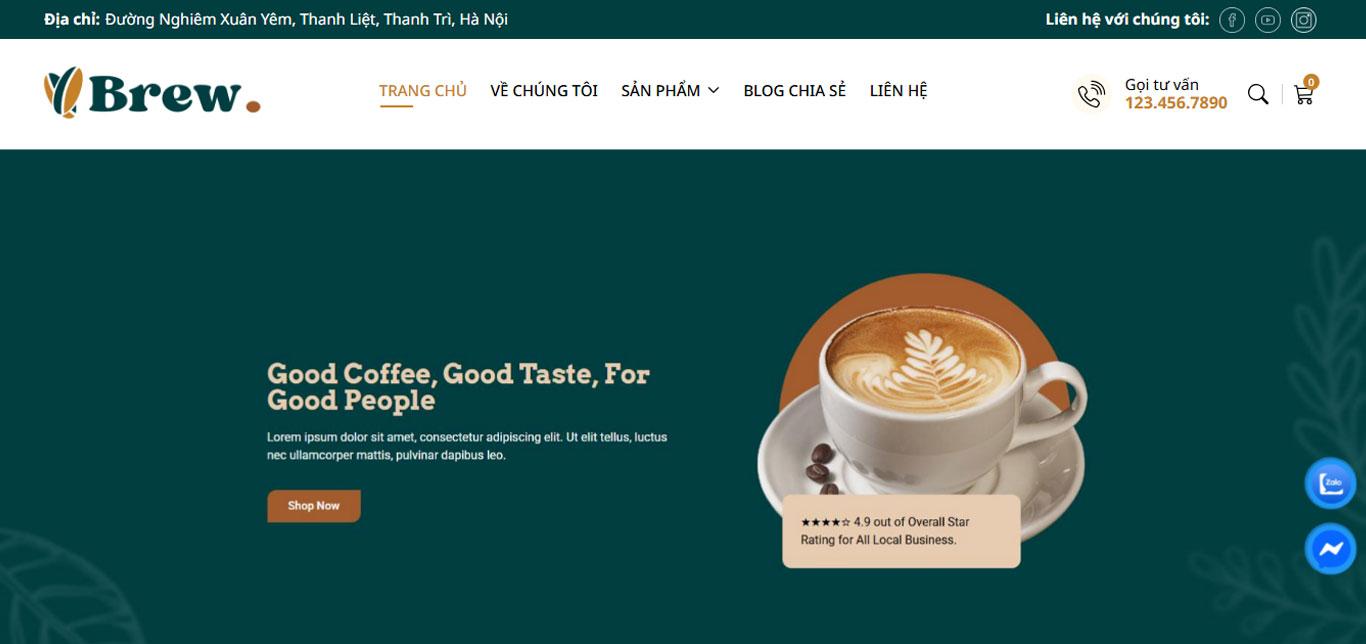This screenshot has height=644, width=1366.
Task: Open BLOG CHIA SẺ page
Action: (x=795, y=91)
